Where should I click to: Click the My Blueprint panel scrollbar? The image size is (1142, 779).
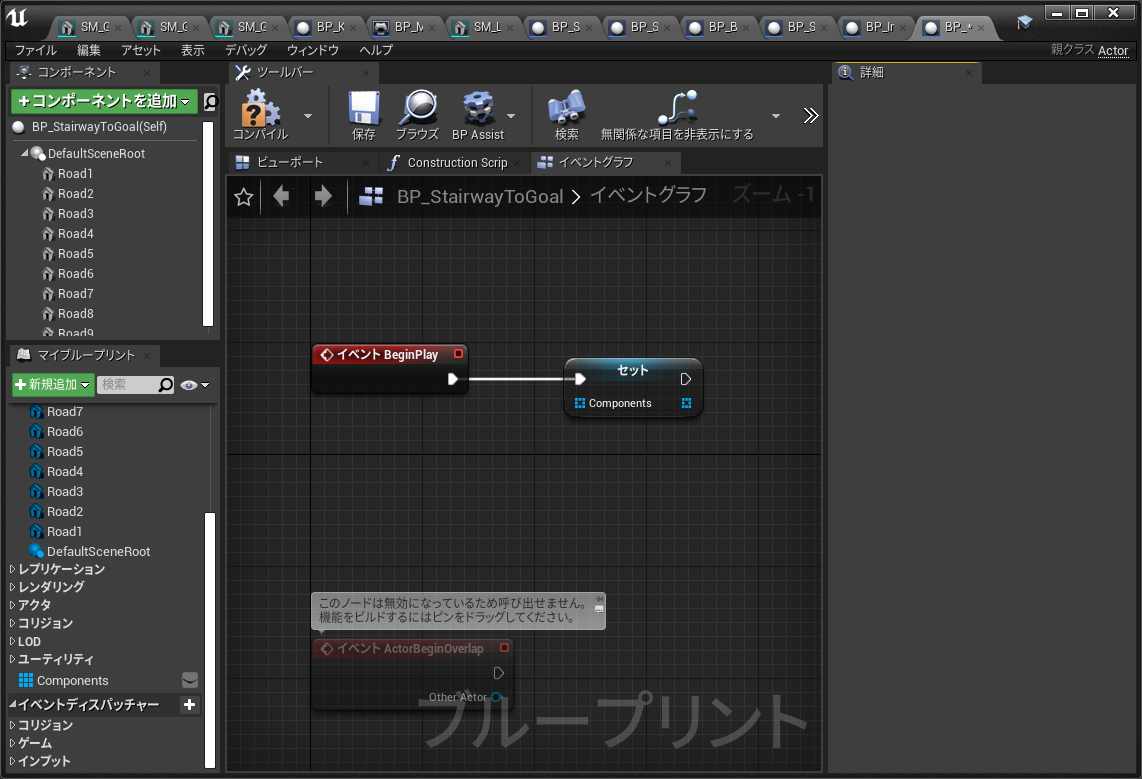click(x=210, y=639)
